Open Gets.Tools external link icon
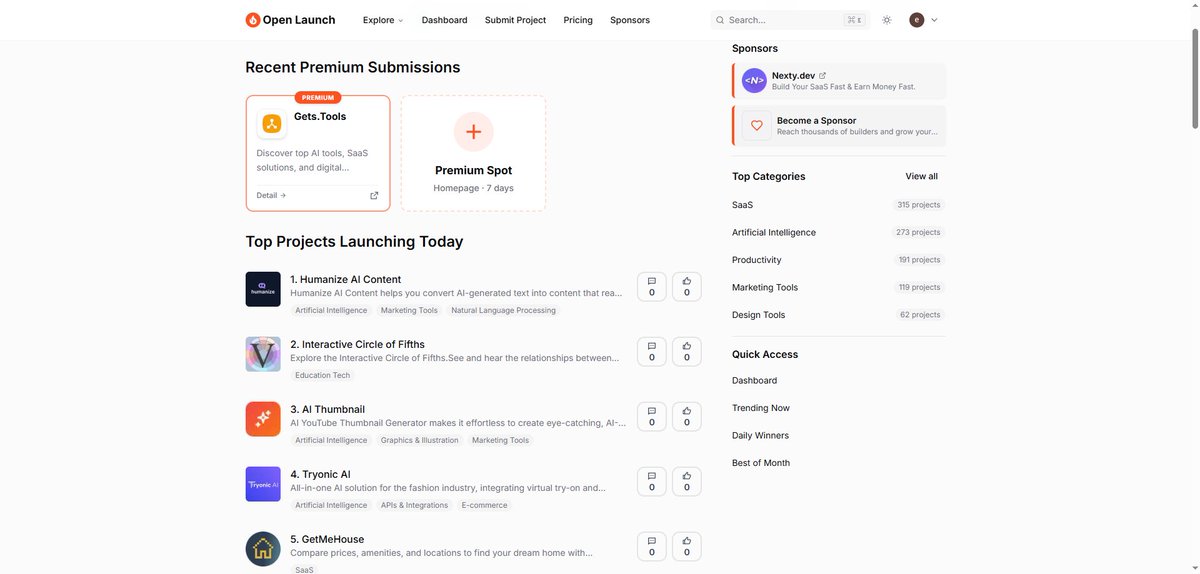The height and width of the screenshot is (574, 1200). pyautogui.click(x=374, y=195)
